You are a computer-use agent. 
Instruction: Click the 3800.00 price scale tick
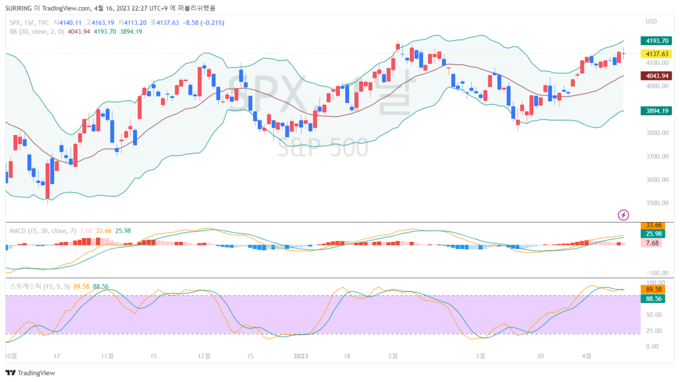click(x=657, y=133)
